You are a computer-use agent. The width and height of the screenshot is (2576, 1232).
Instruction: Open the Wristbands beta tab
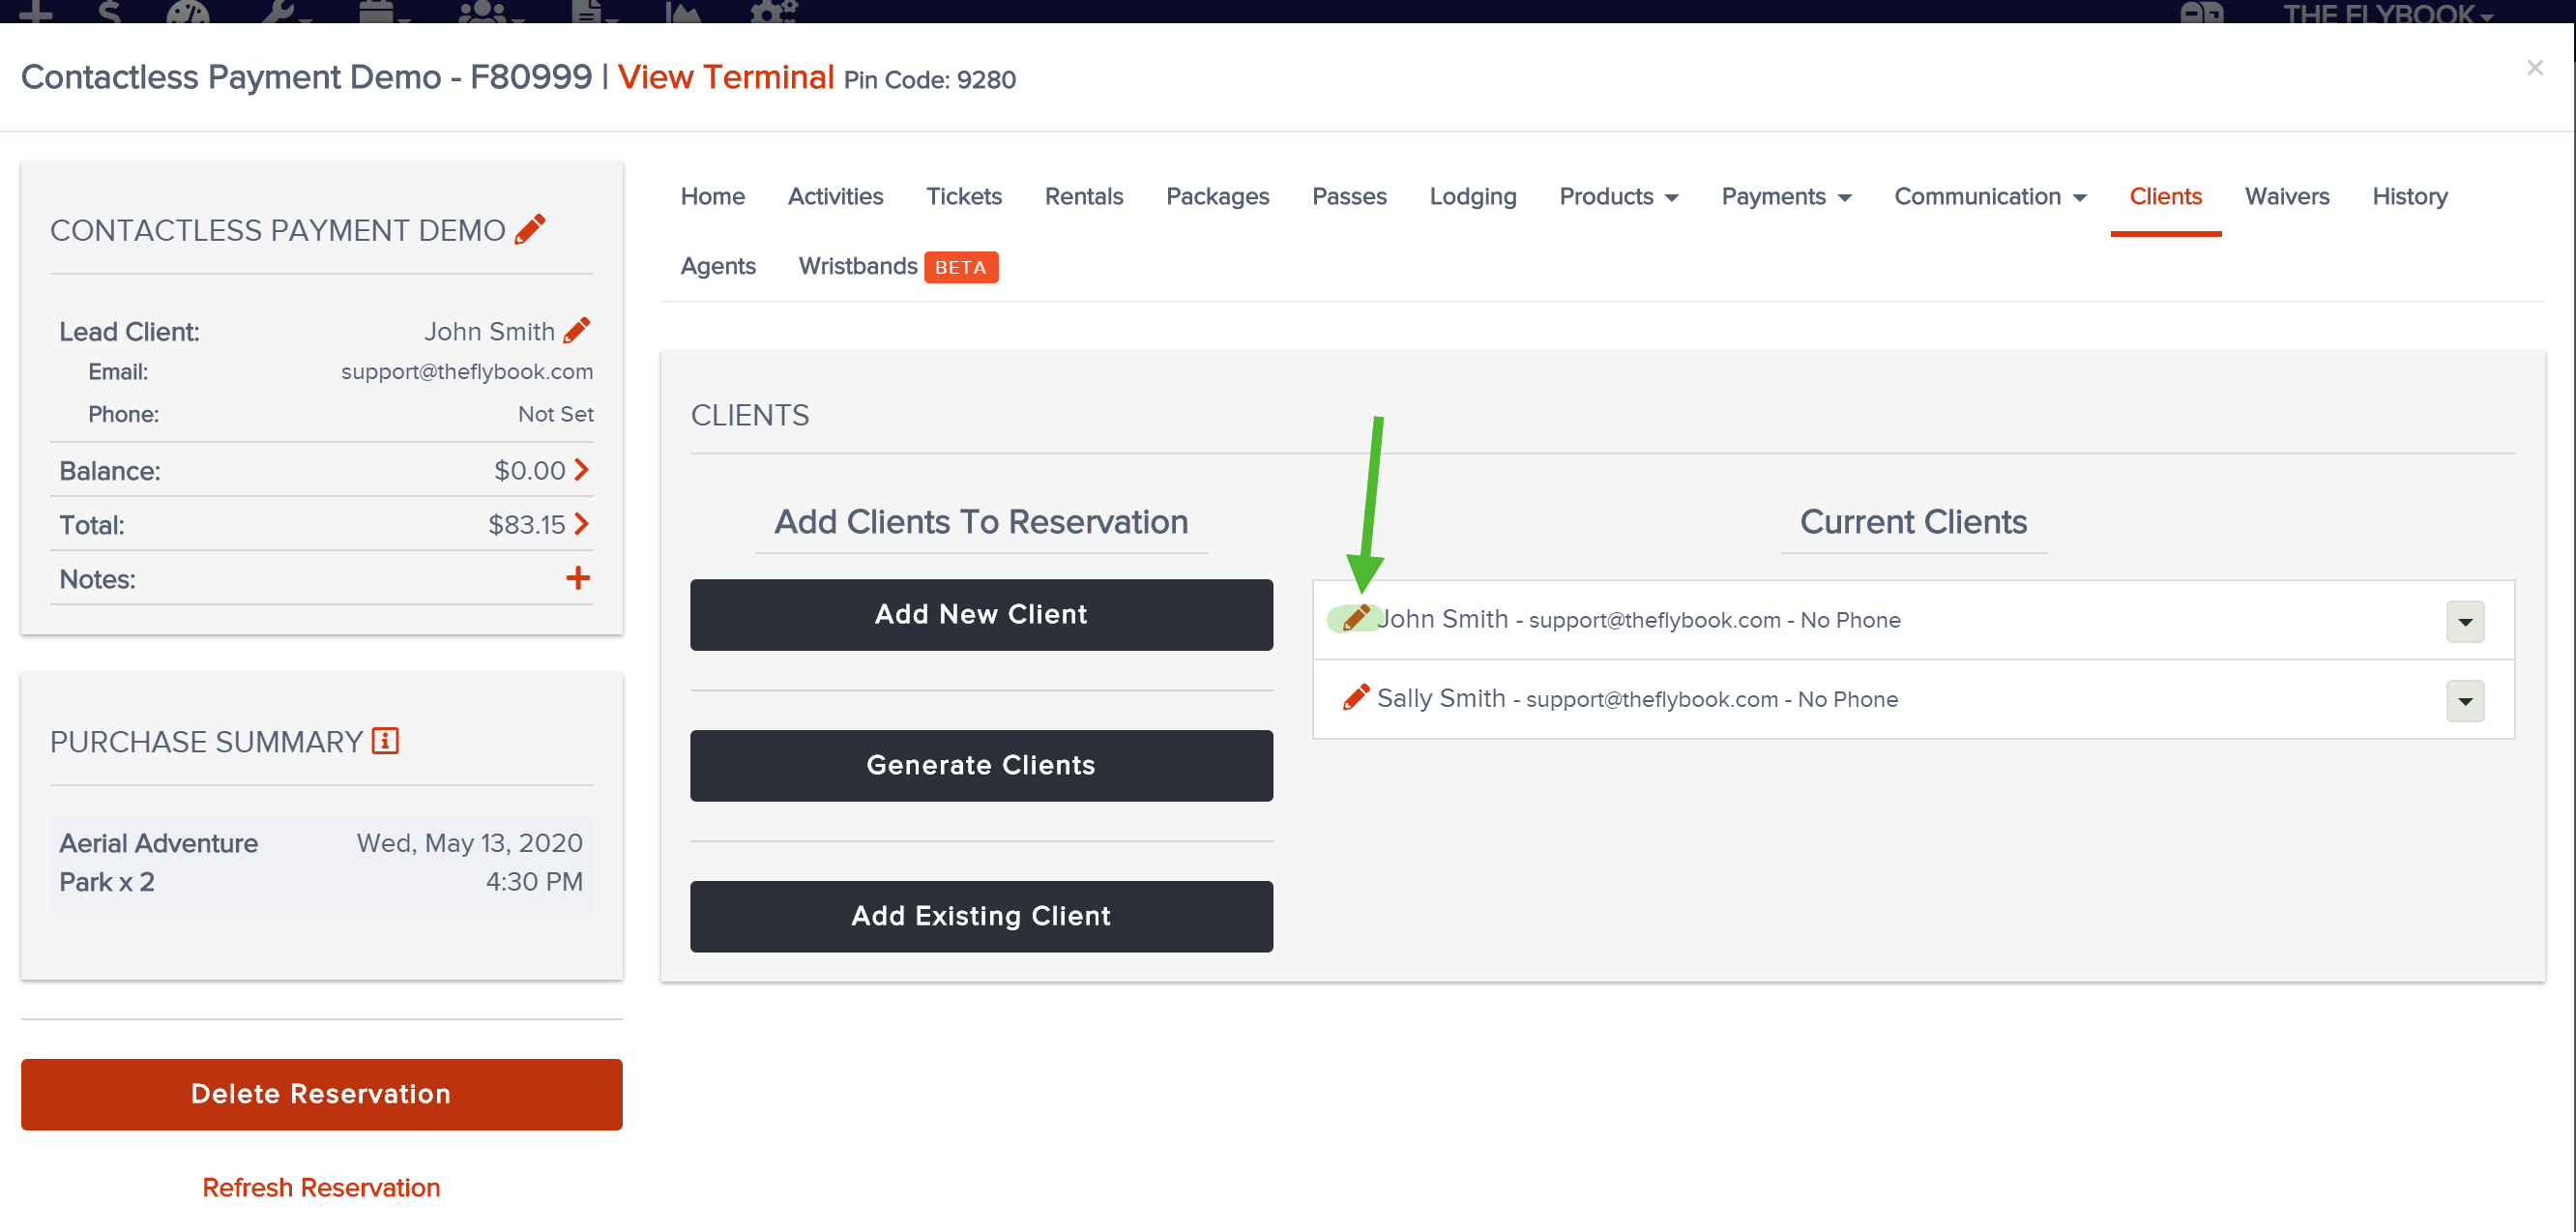pos(897,266)
